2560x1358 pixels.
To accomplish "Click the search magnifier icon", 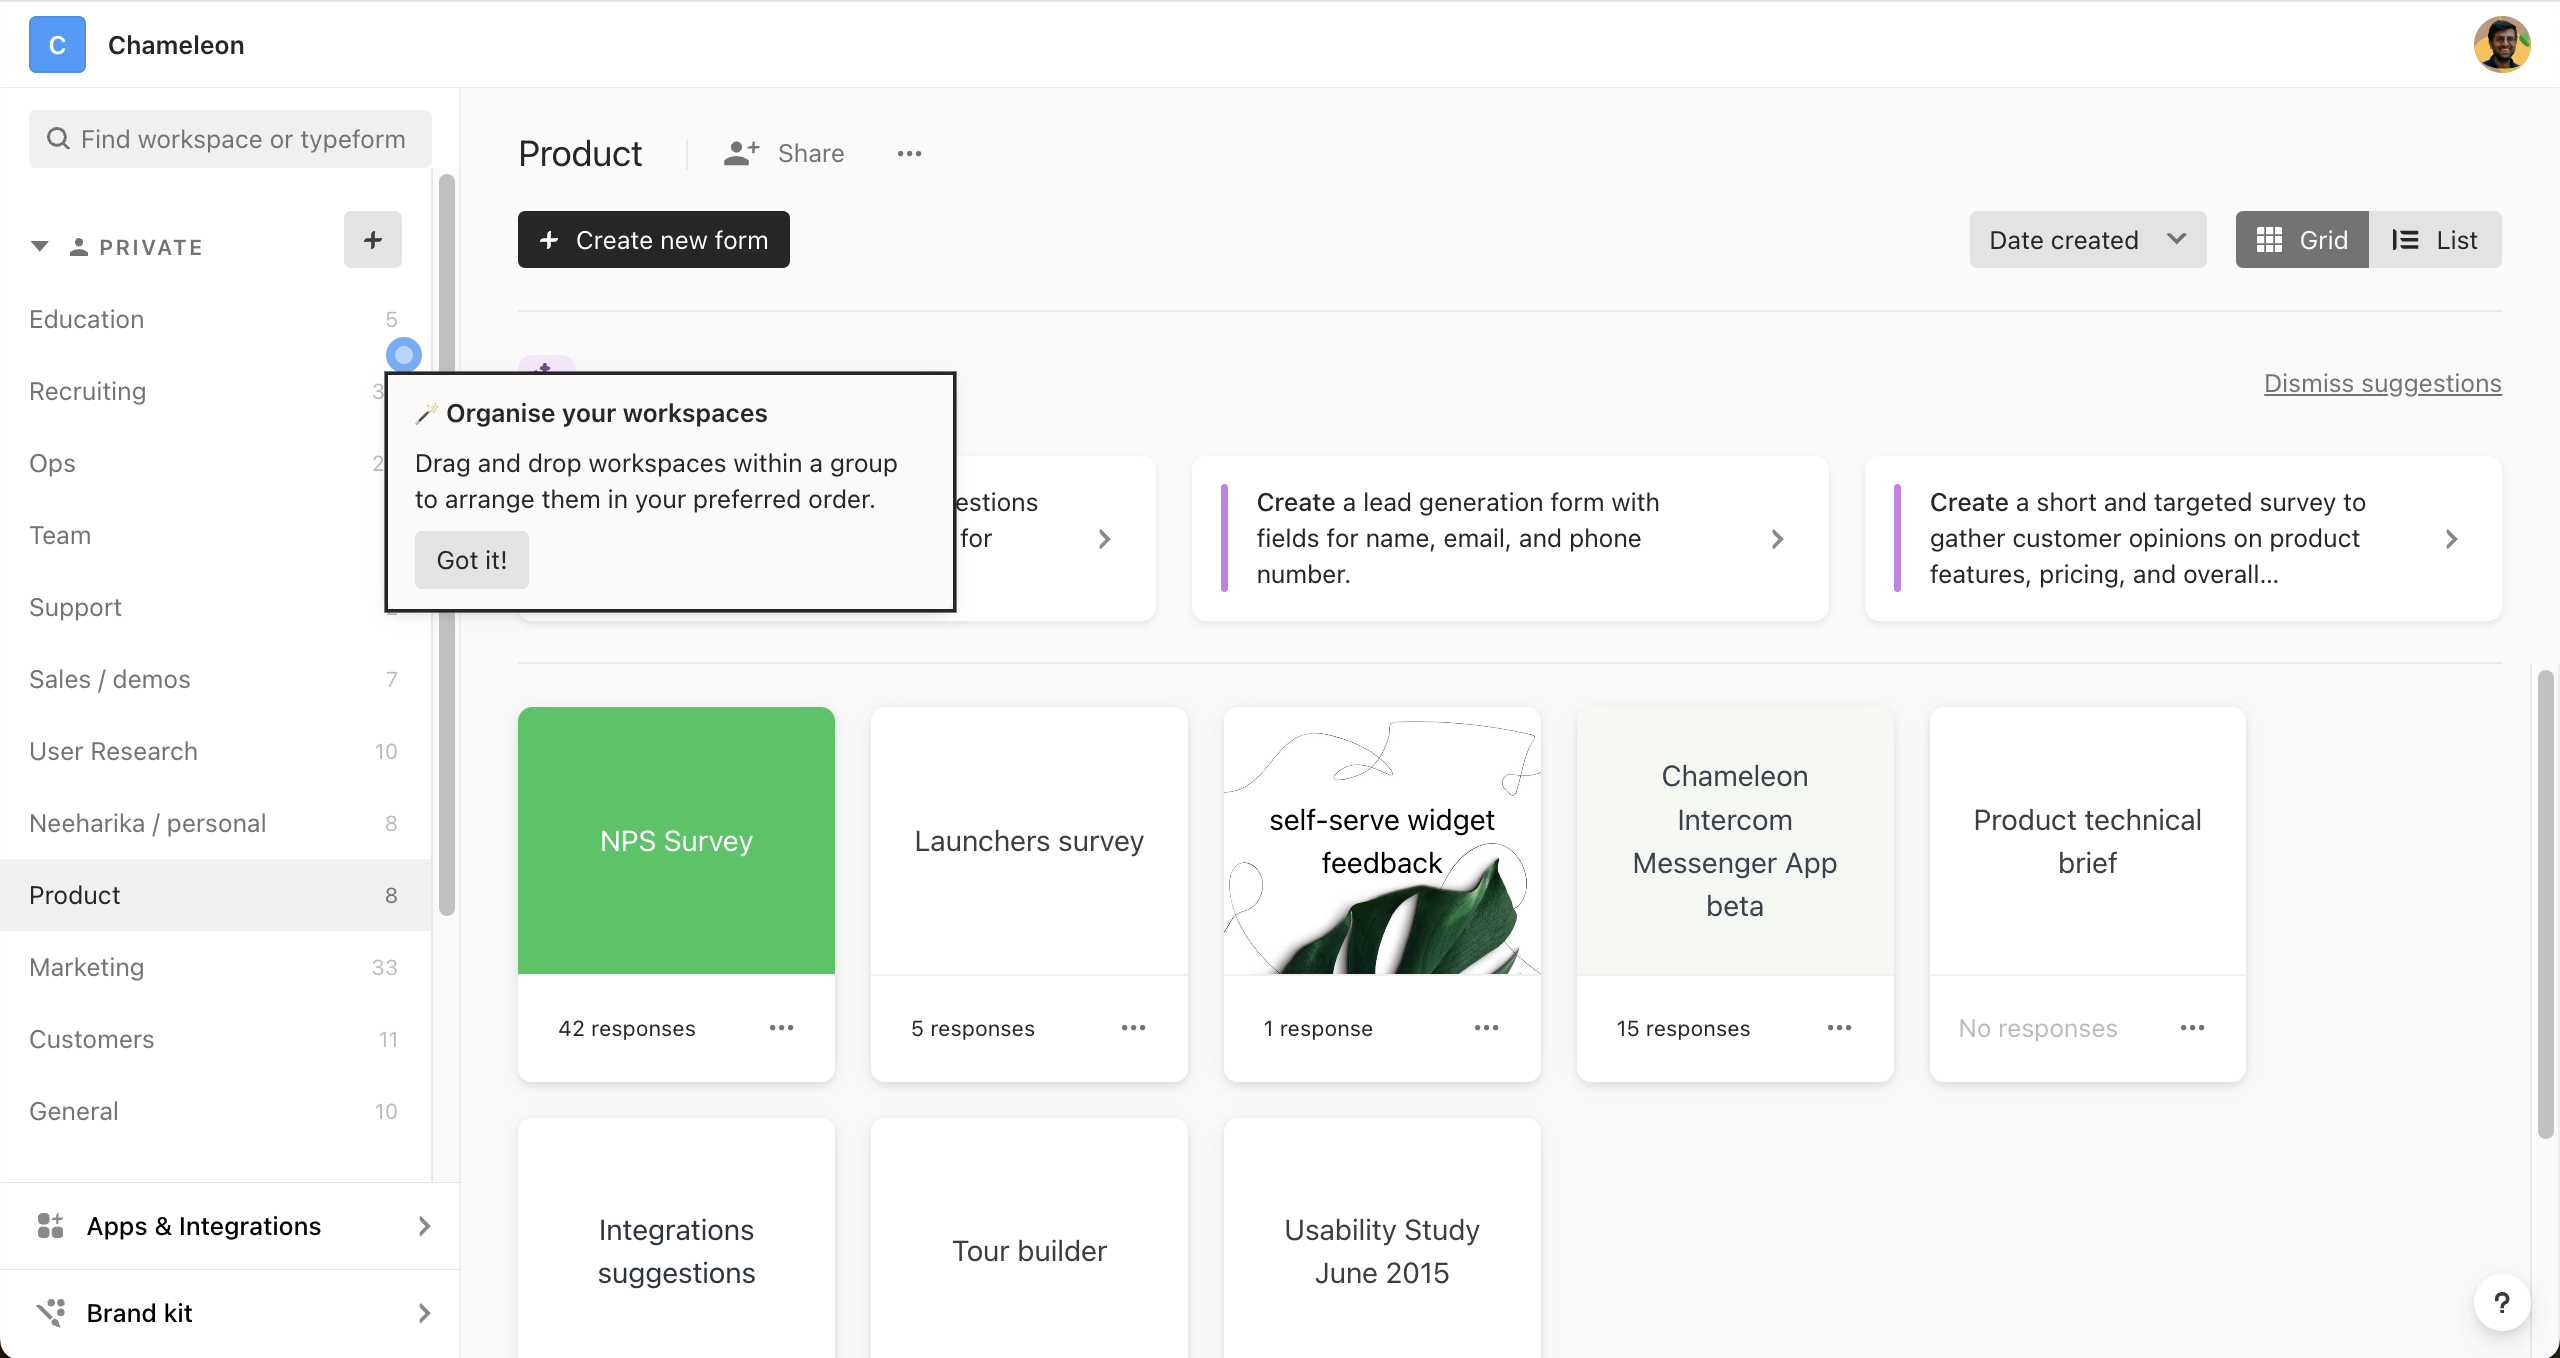I will point(59,139).
